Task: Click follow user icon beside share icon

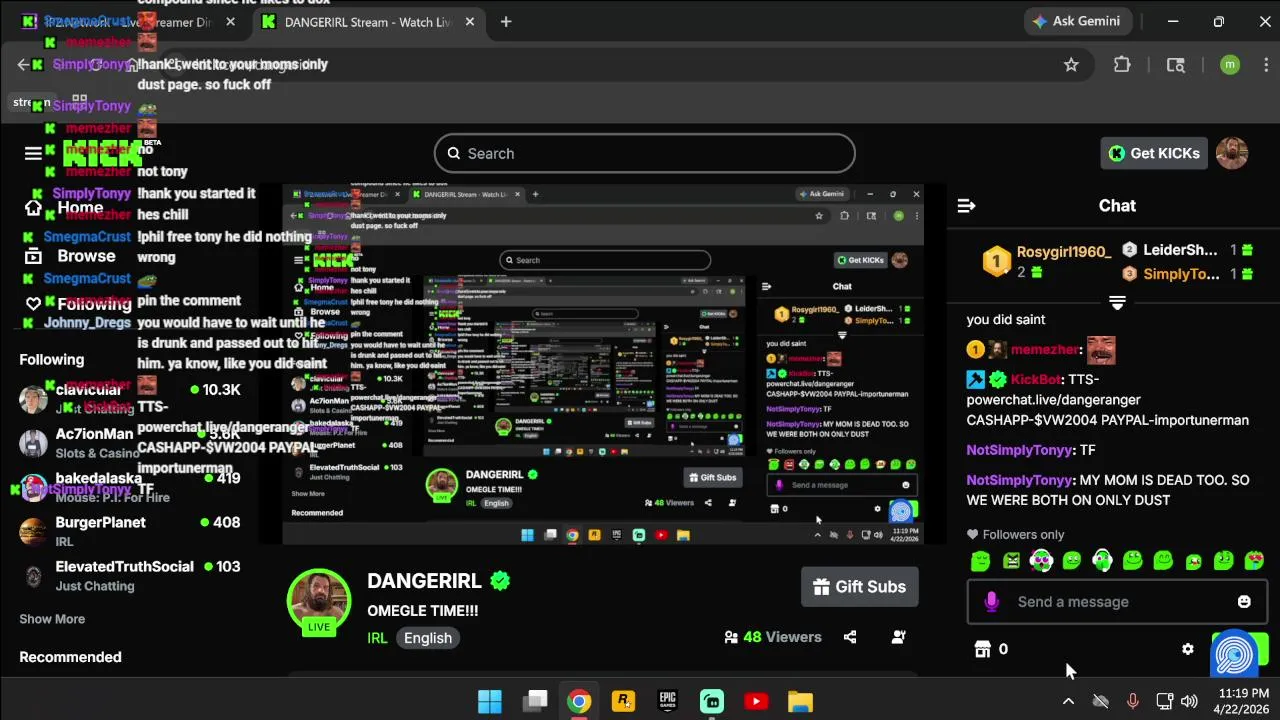Action: coord(898,637)
